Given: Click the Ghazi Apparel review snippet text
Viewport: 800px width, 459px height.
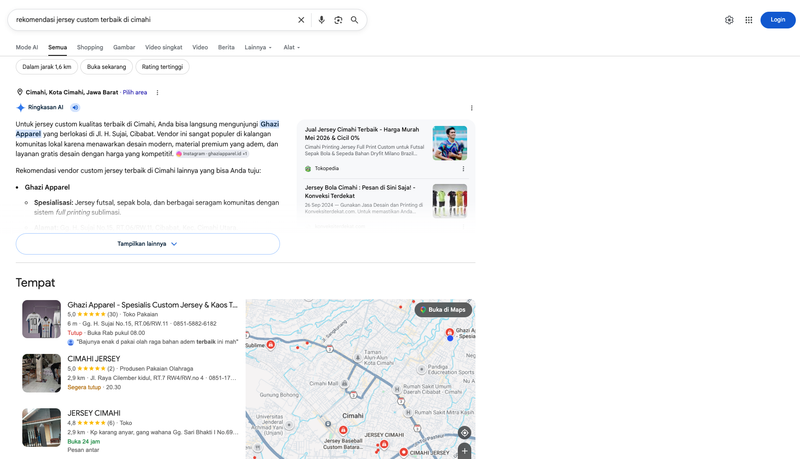Looking at the screenshot, I should coord(157,342).
